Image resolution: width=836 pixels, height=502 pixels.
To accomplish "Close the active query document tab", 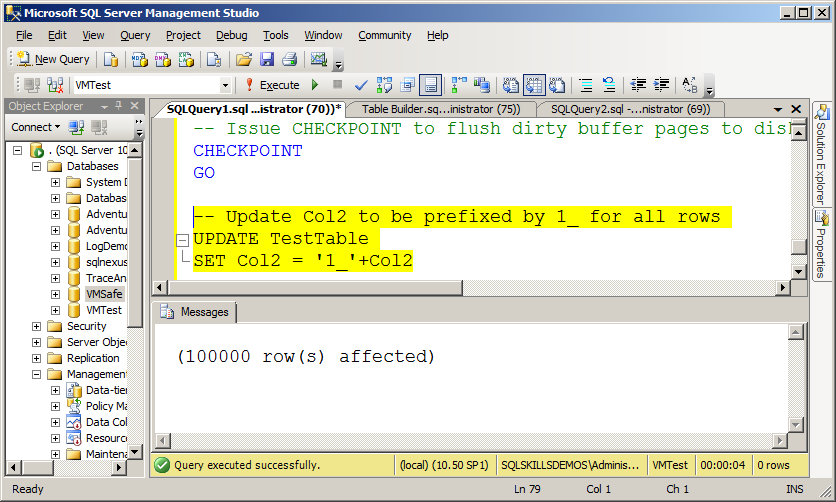I will pos(796,109).
